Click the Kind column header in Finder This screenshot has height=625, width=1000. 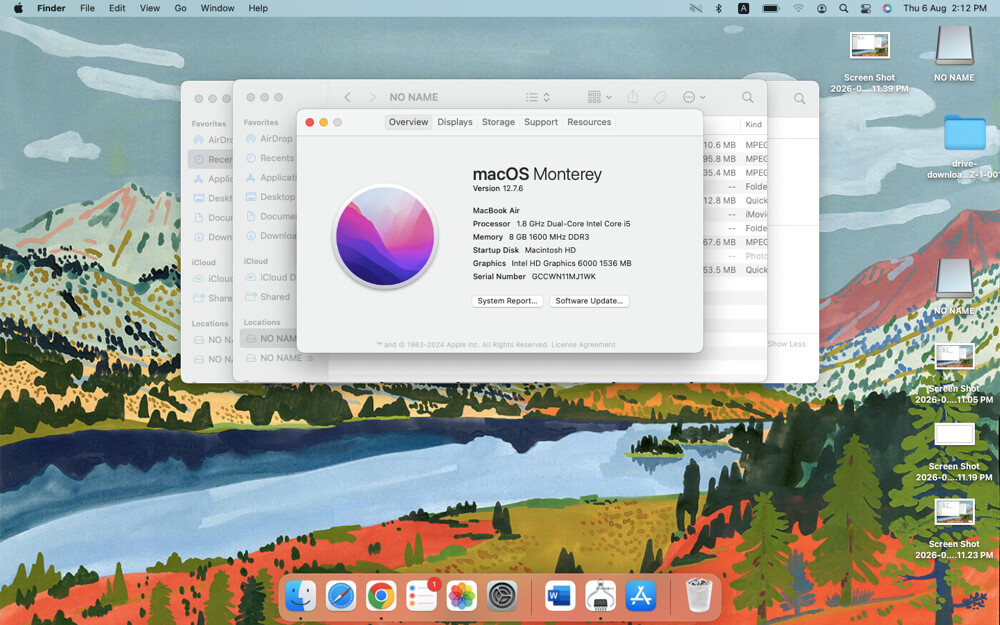(x=753, y=124)
